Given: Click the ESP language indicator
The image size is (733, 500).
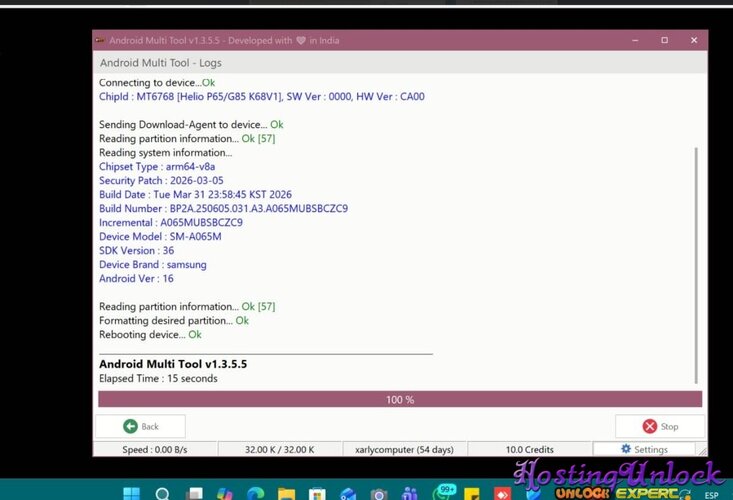Looking at the screenshot, I should [x=711, y=495].
